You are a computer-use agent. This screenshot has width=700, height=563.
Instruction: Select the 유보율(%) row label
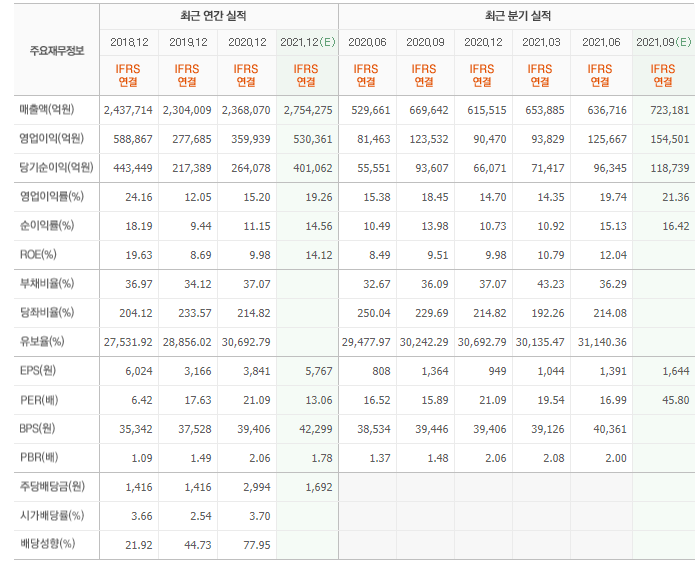pyautogui.click(x=42, y=342)
